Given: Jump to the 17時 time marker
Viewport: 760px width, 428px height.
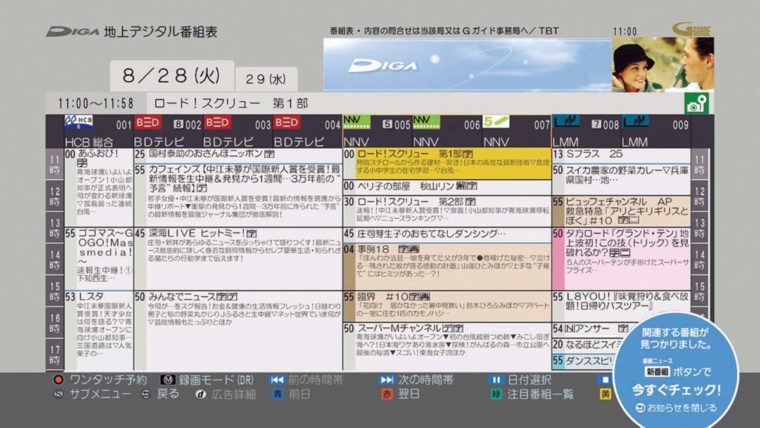Looking at the screenshot, I should 55,354.
